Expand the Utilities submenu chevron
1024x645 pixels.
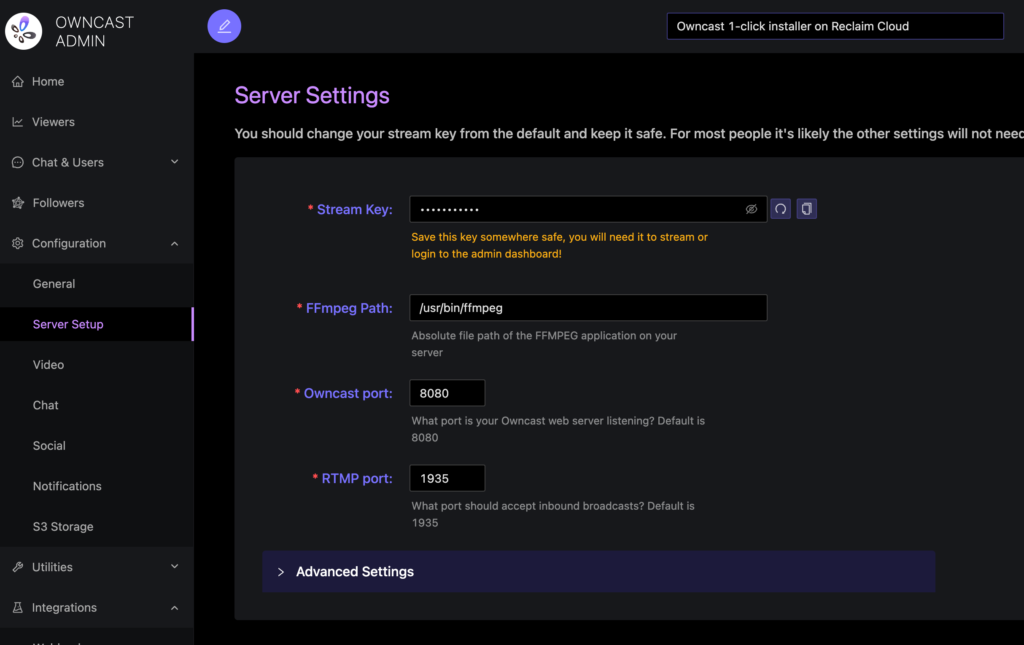(x=174, y=567)
